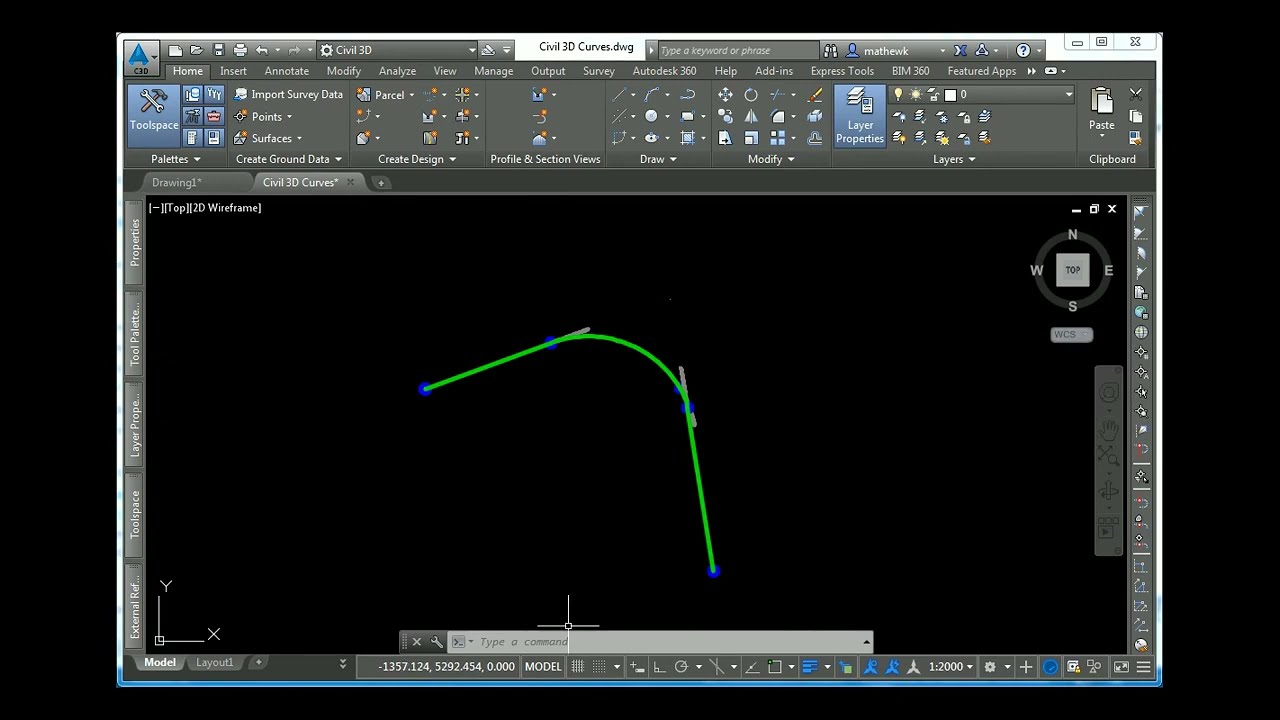Image resolution: width=1280 pixels, height=720 pixels.
Task: Click the new drawing tab plus button
Action: tap(380, 182)
